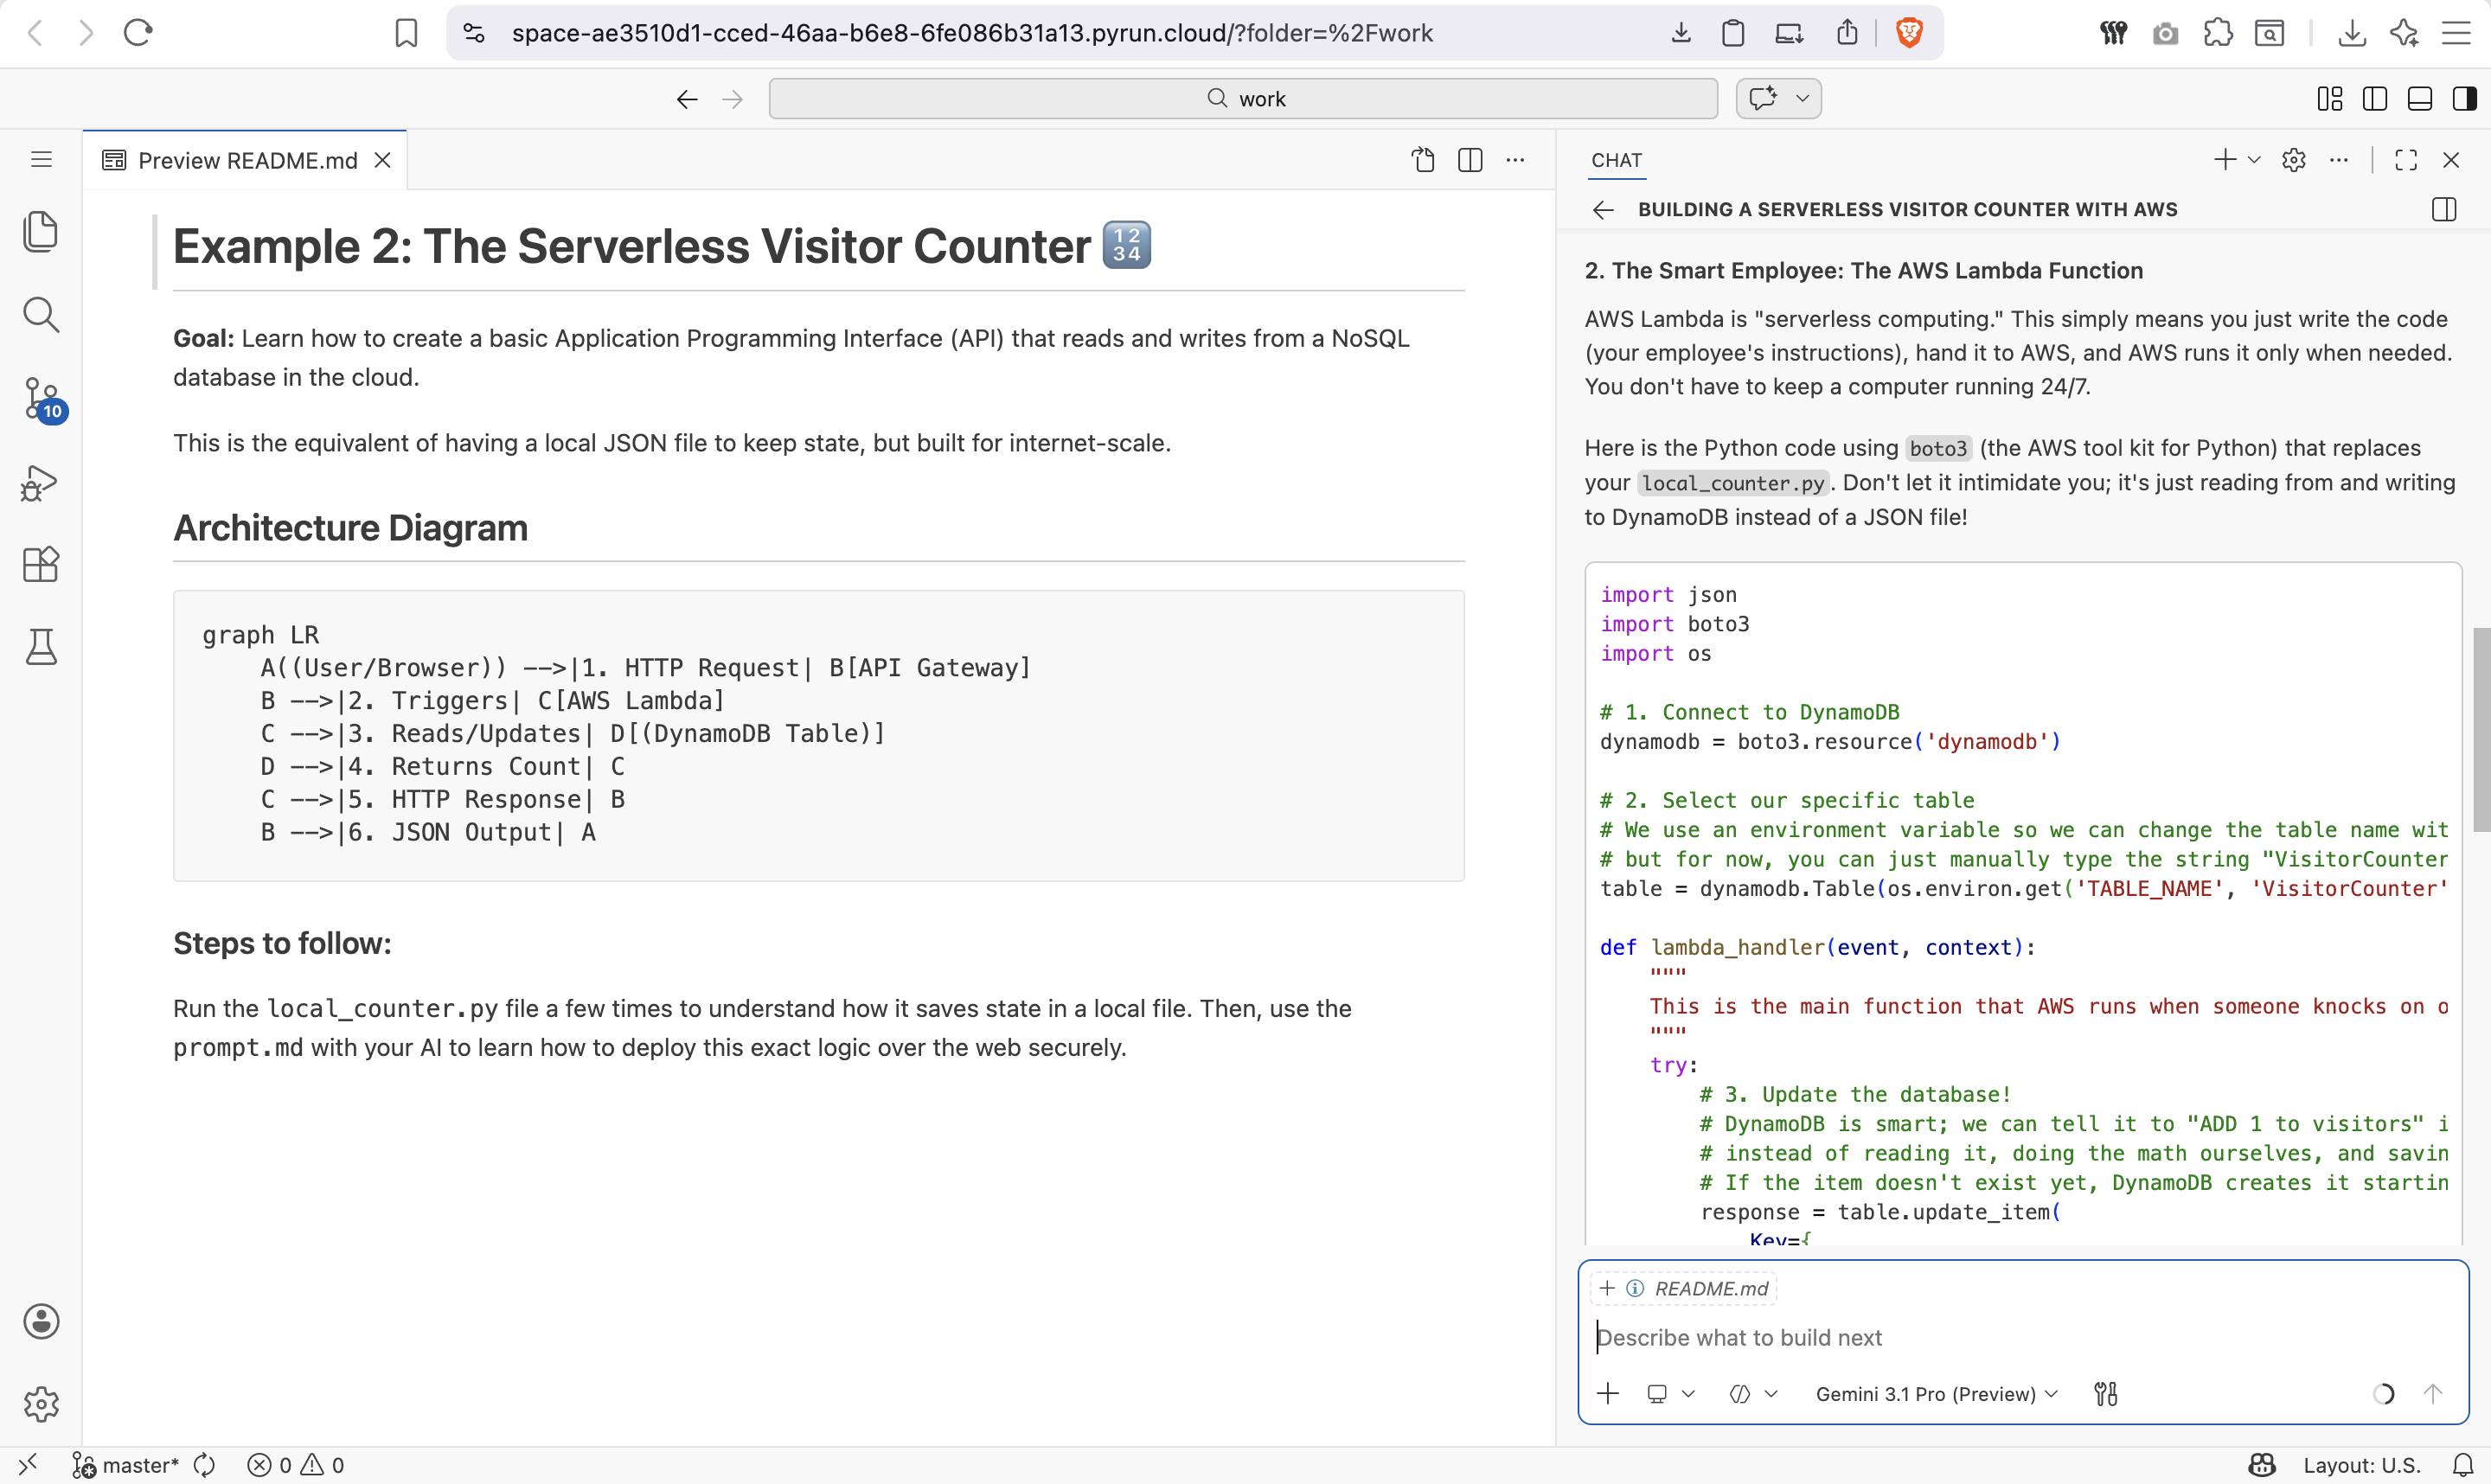Close the chat panel
Viewport: 2491px width, 1484px height.
pyautogui.click(x=2451, y=160)
